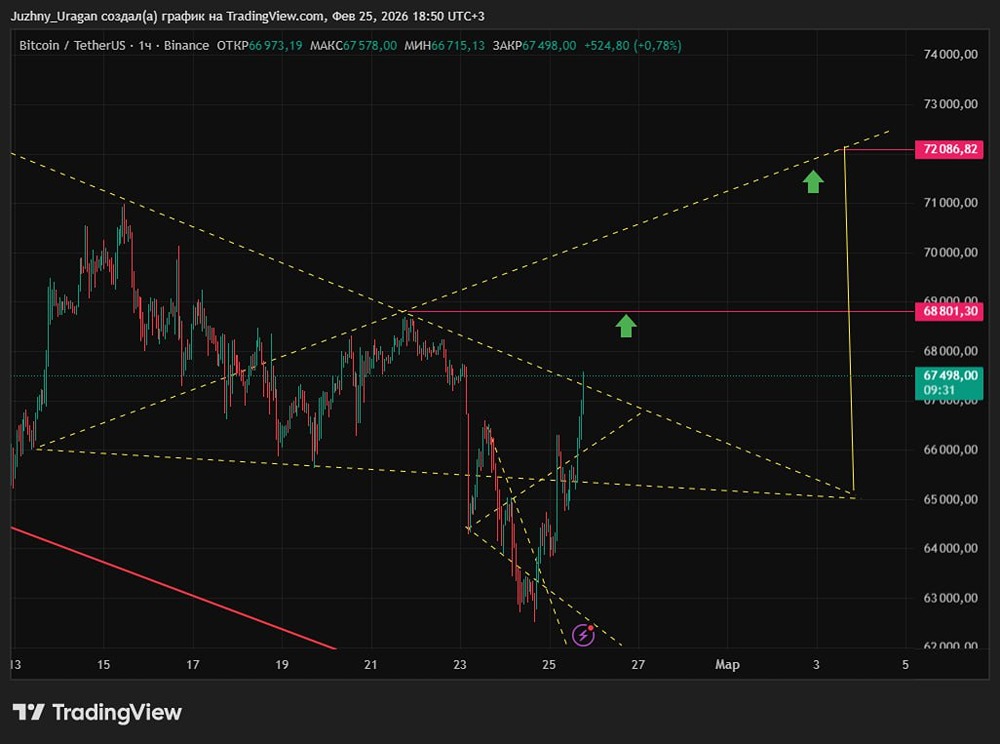Click the Bitcoin / TetherUS symbol title
This screenshot has width=1000, height=744.
click(71, 45)
